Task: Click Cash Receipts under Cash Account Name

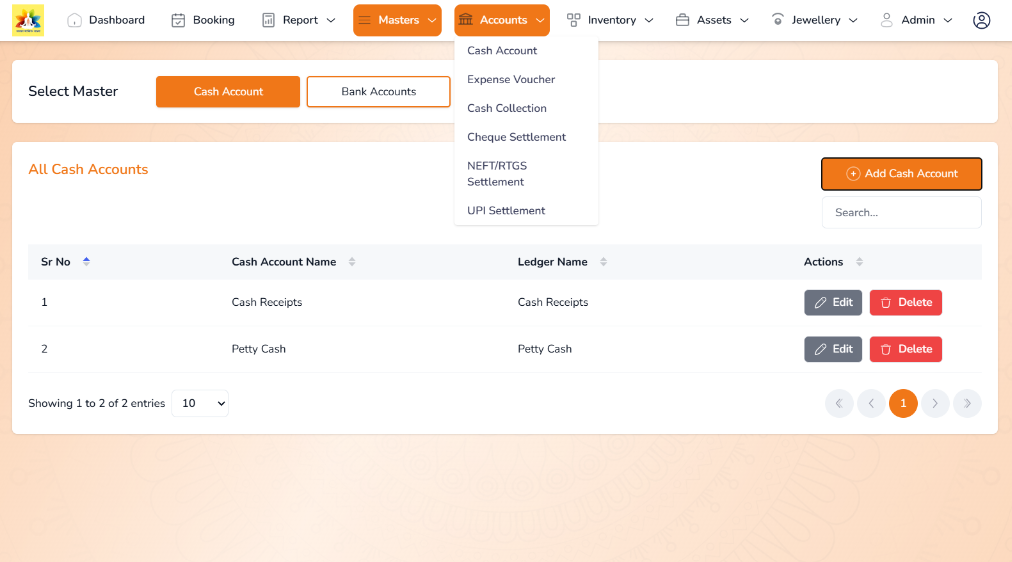Action: (x=267, y=302)
